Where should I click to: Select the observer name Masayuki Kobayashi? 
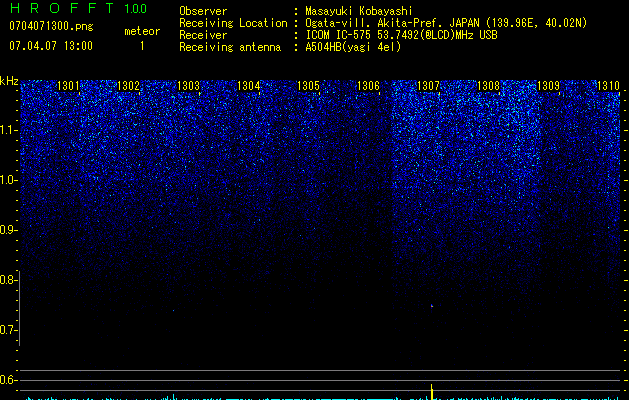(x=358, y=11)
